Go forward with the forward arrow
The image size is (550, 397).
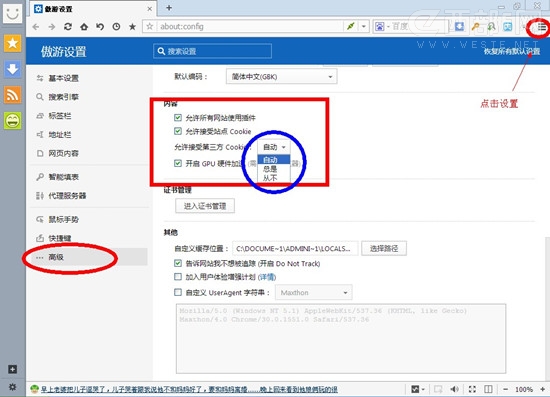(x=52, y=27)
